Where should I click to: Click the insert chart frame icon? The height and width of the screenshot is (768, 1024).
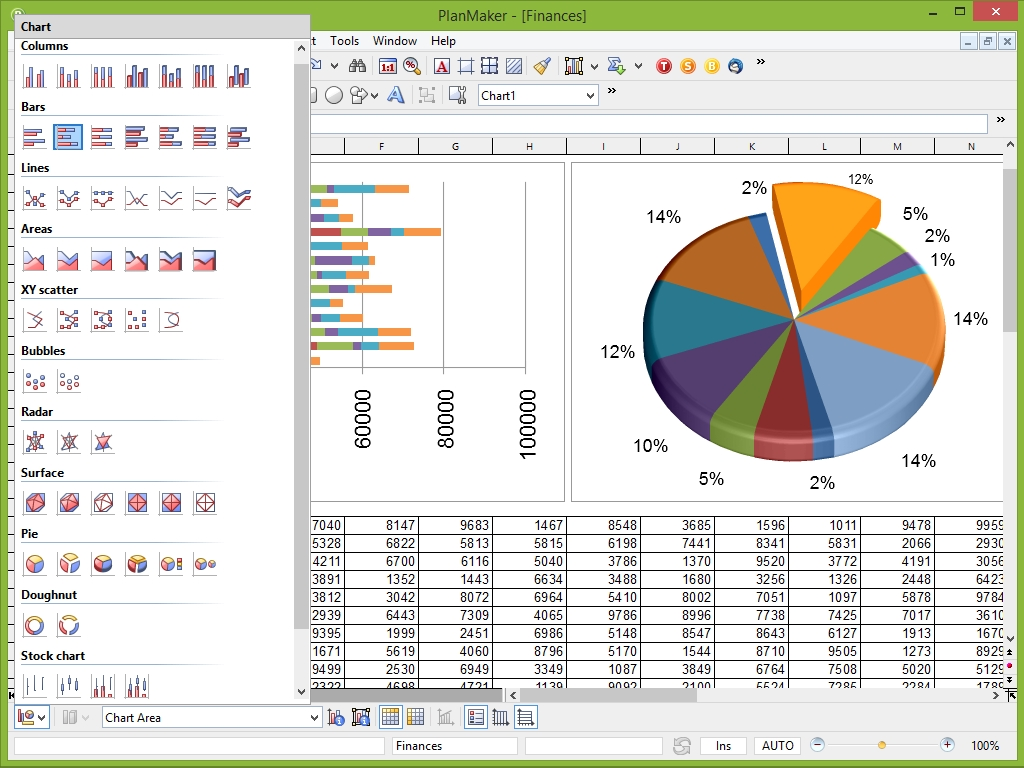pyautogui.click(x=573, y=66)
